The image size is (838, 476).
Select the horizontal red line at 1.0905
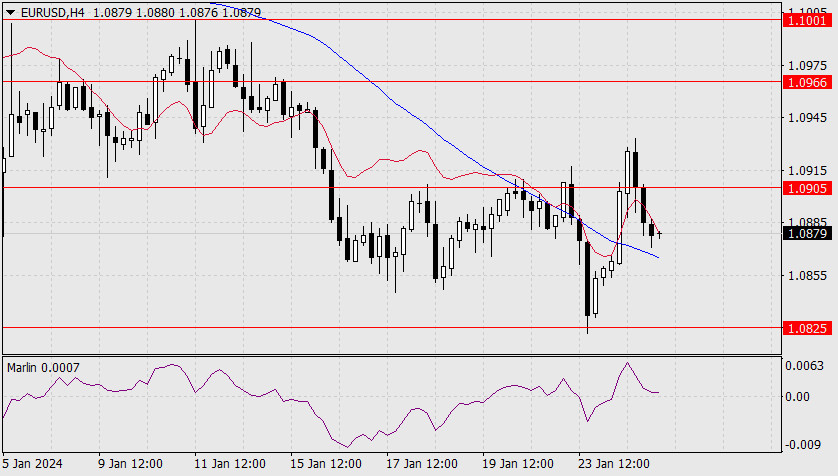[x=392, y=188]
